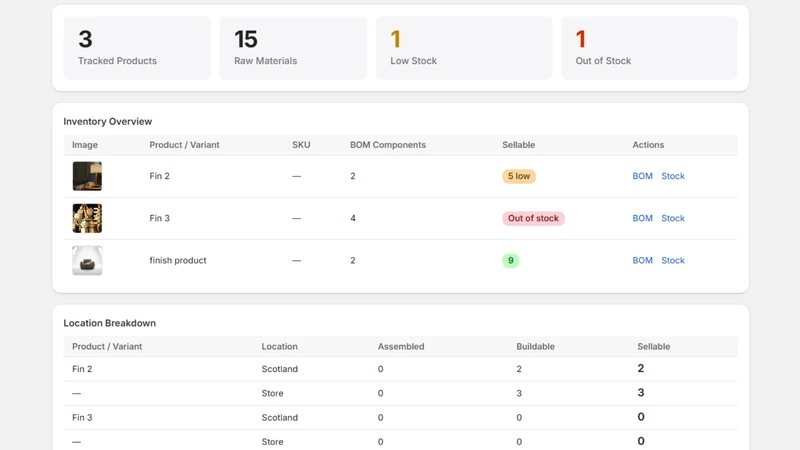800x450 pixels.
Task: Click 'Fin 3' name in Inventory Overview
Action: (159, 218)
